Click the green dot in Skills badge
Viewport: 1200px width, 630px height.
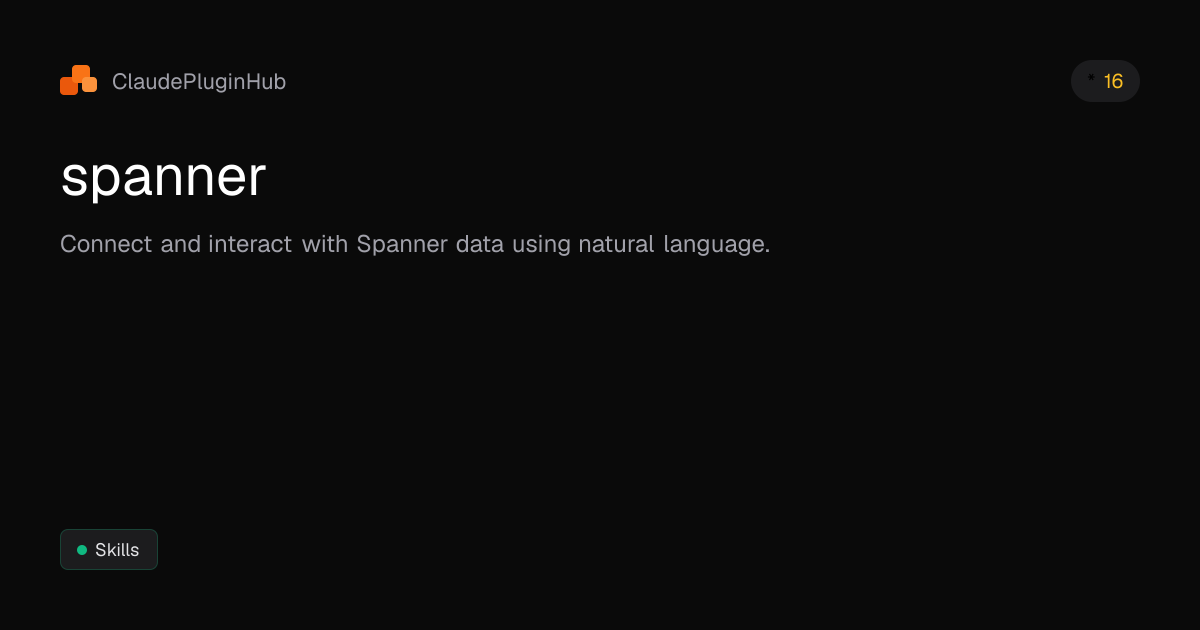(82, 550)
